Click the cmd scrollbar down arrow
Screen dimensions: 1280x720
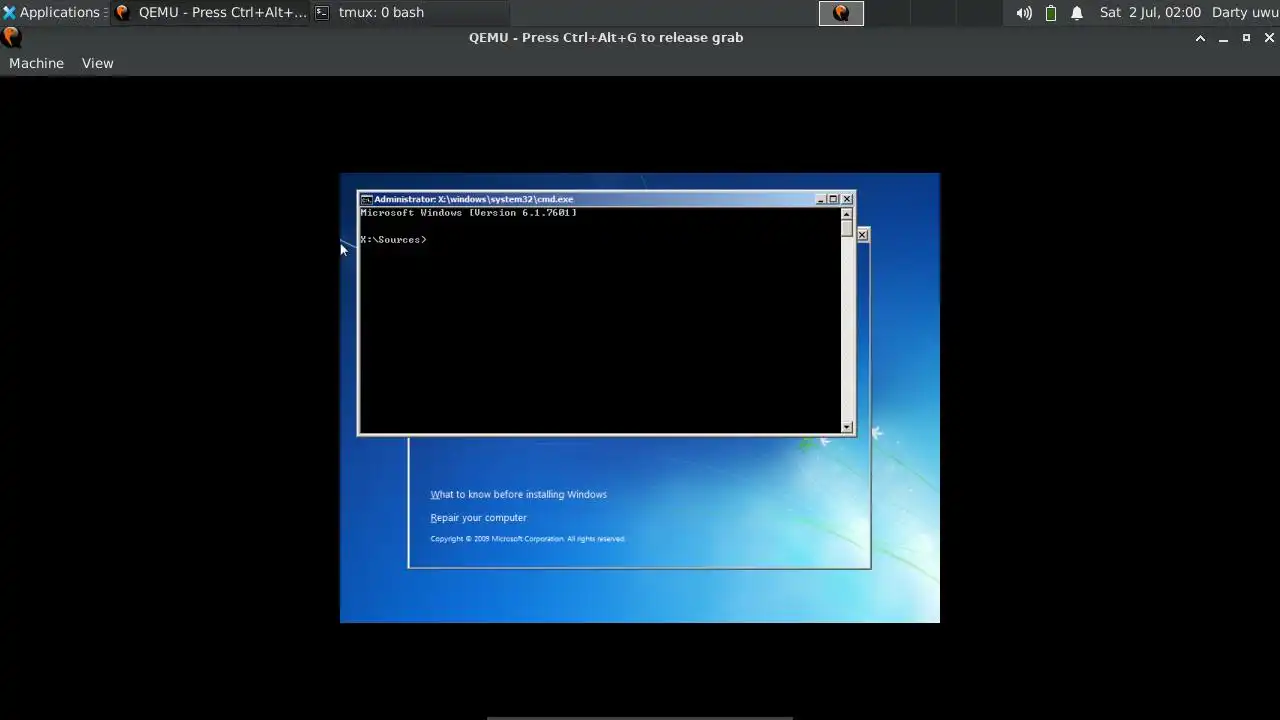(847, 427)
